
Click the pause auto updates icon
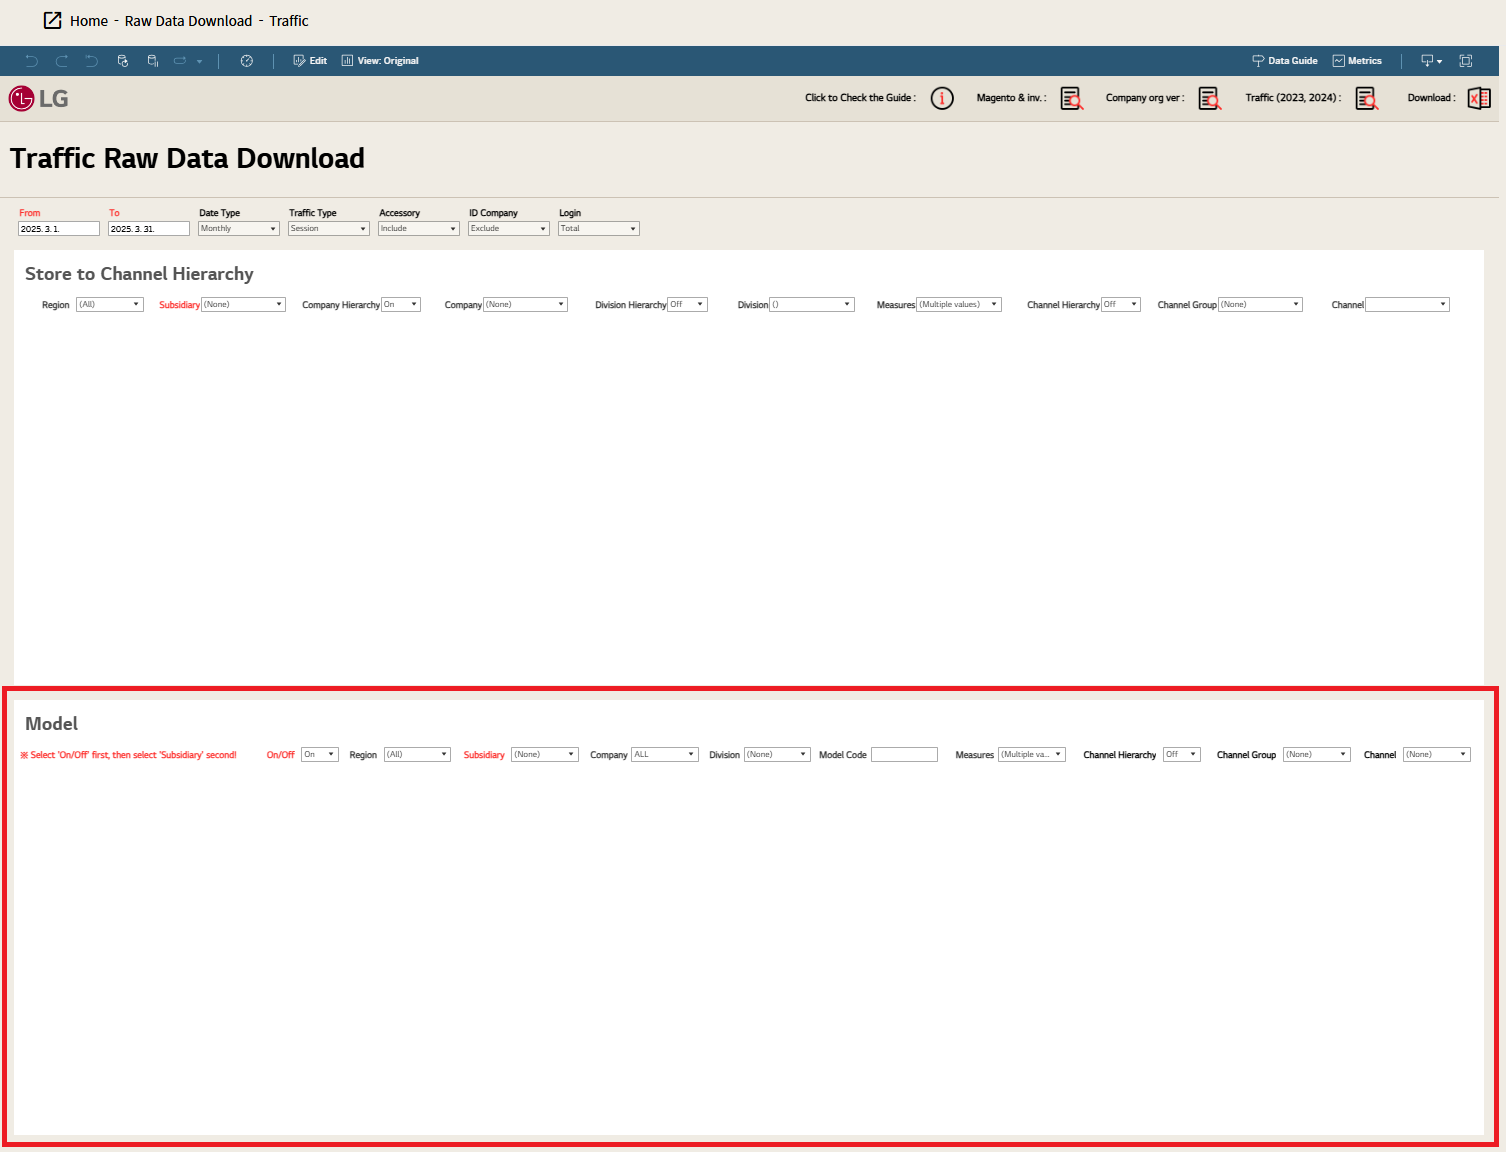153,61
